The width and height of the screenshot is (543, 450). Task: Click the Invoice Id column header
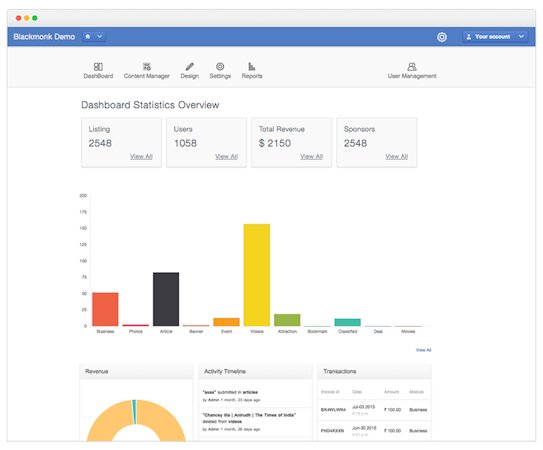tap(330, 392)
